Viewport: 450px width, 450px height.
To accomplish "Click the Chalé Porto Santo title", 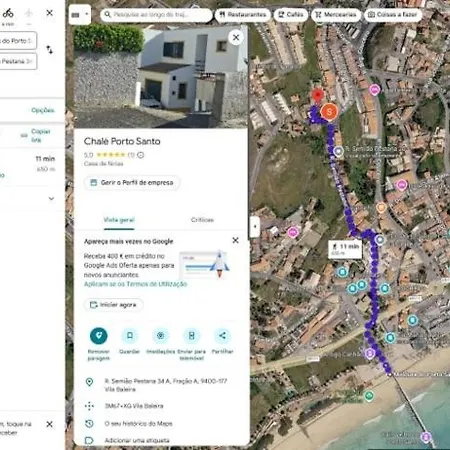I will 122,141.
